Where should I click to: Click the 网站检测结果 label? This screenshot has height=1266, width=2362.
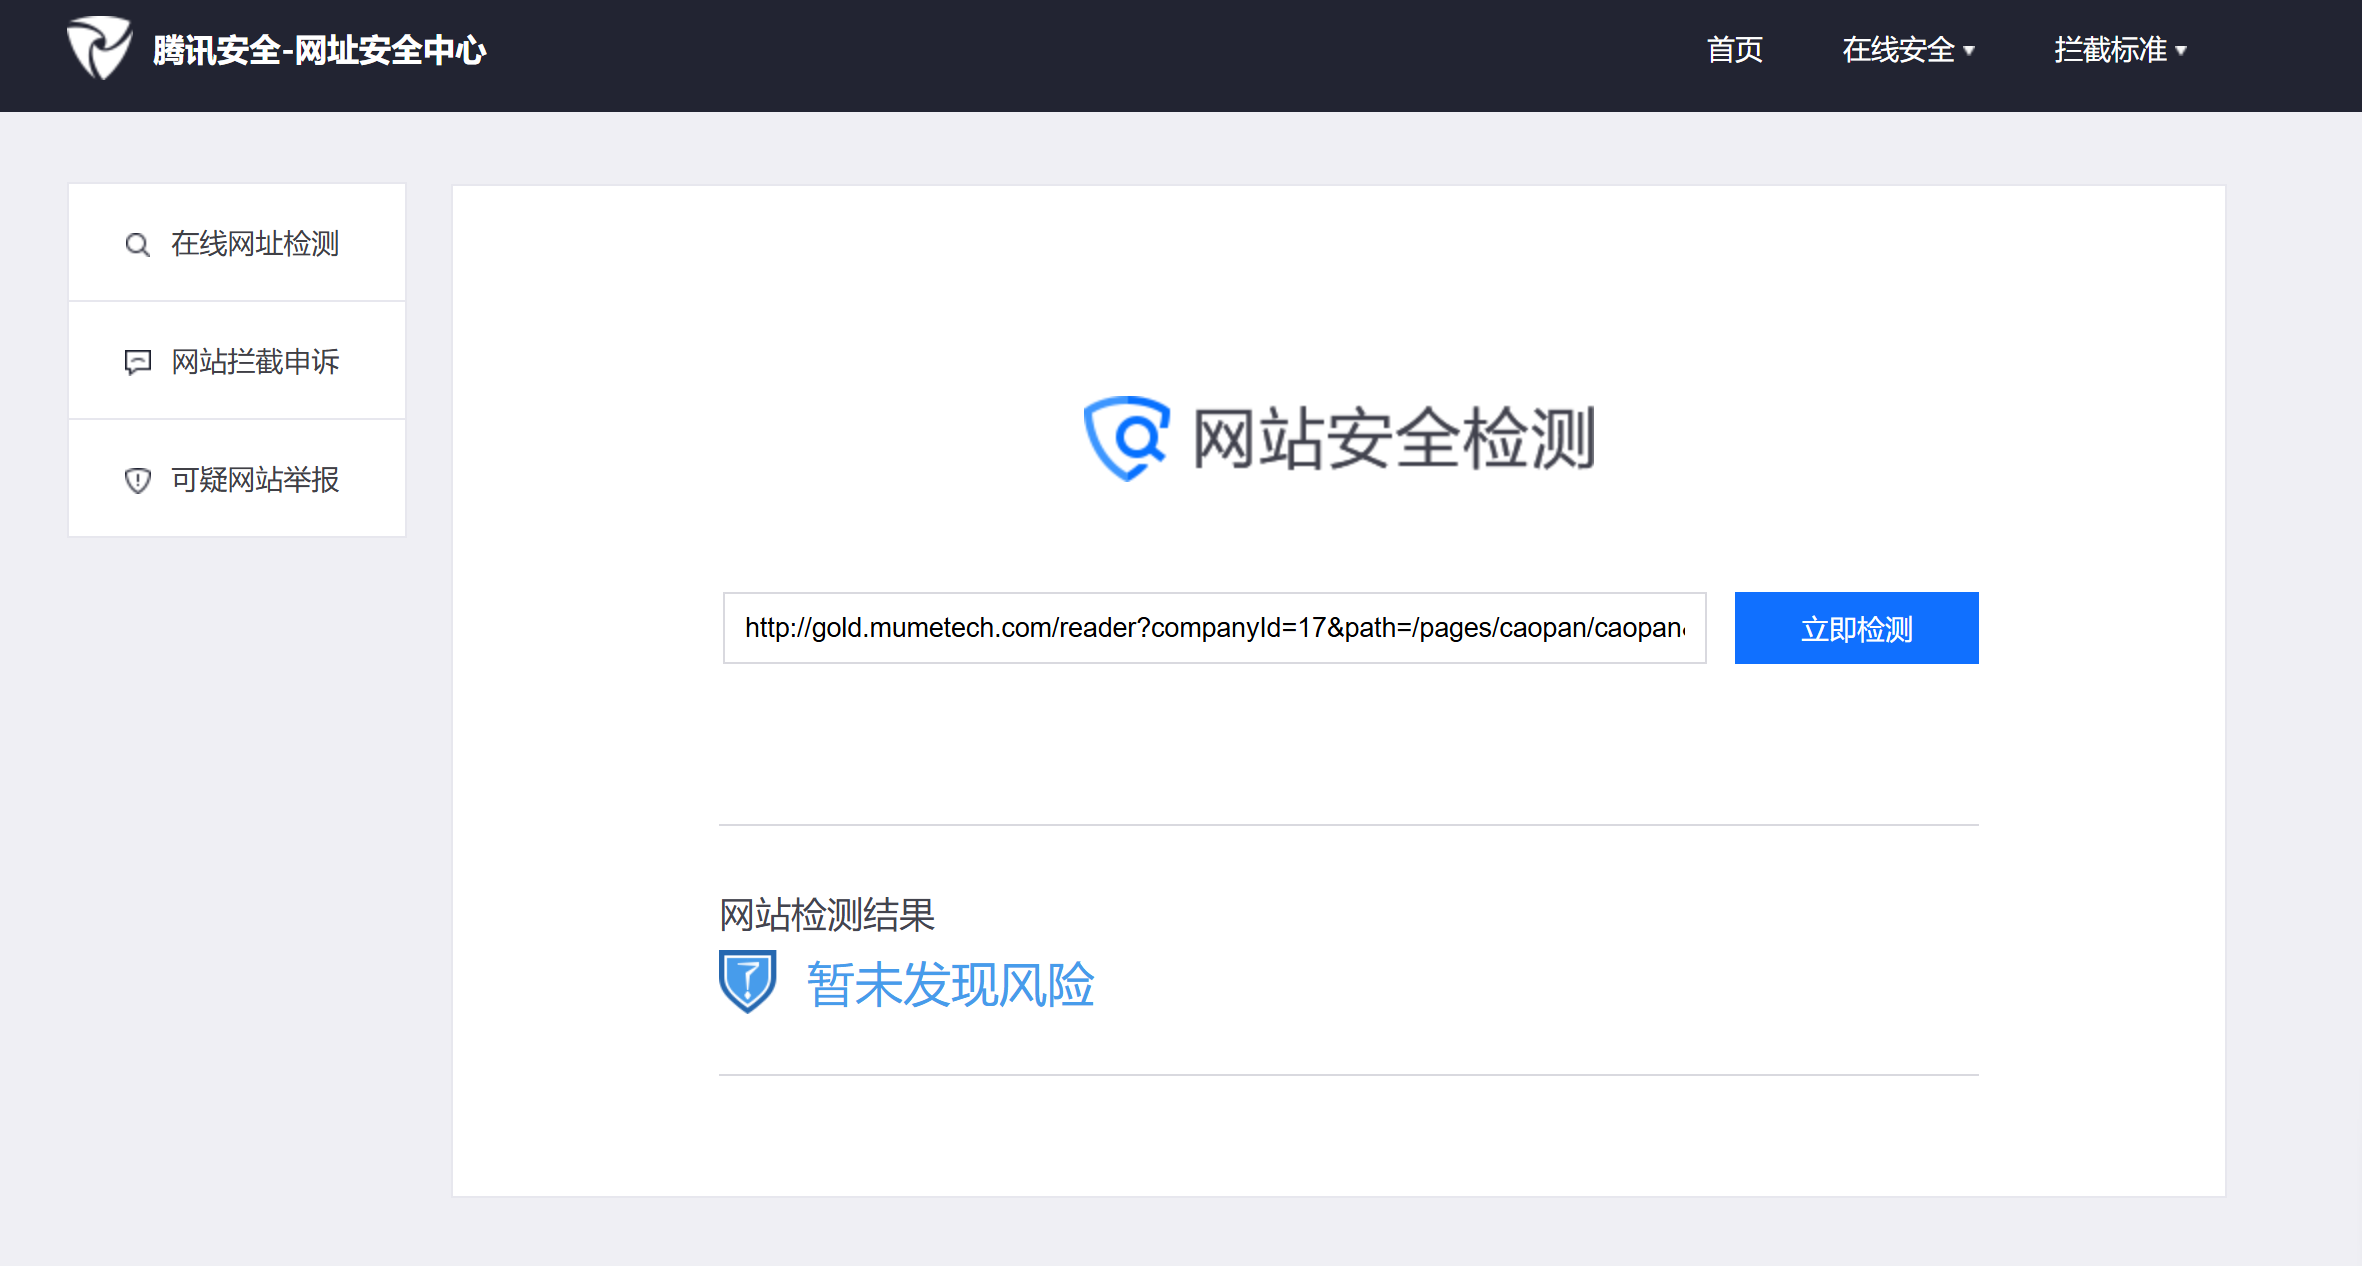pyautogui.click(x=827, y=914)
